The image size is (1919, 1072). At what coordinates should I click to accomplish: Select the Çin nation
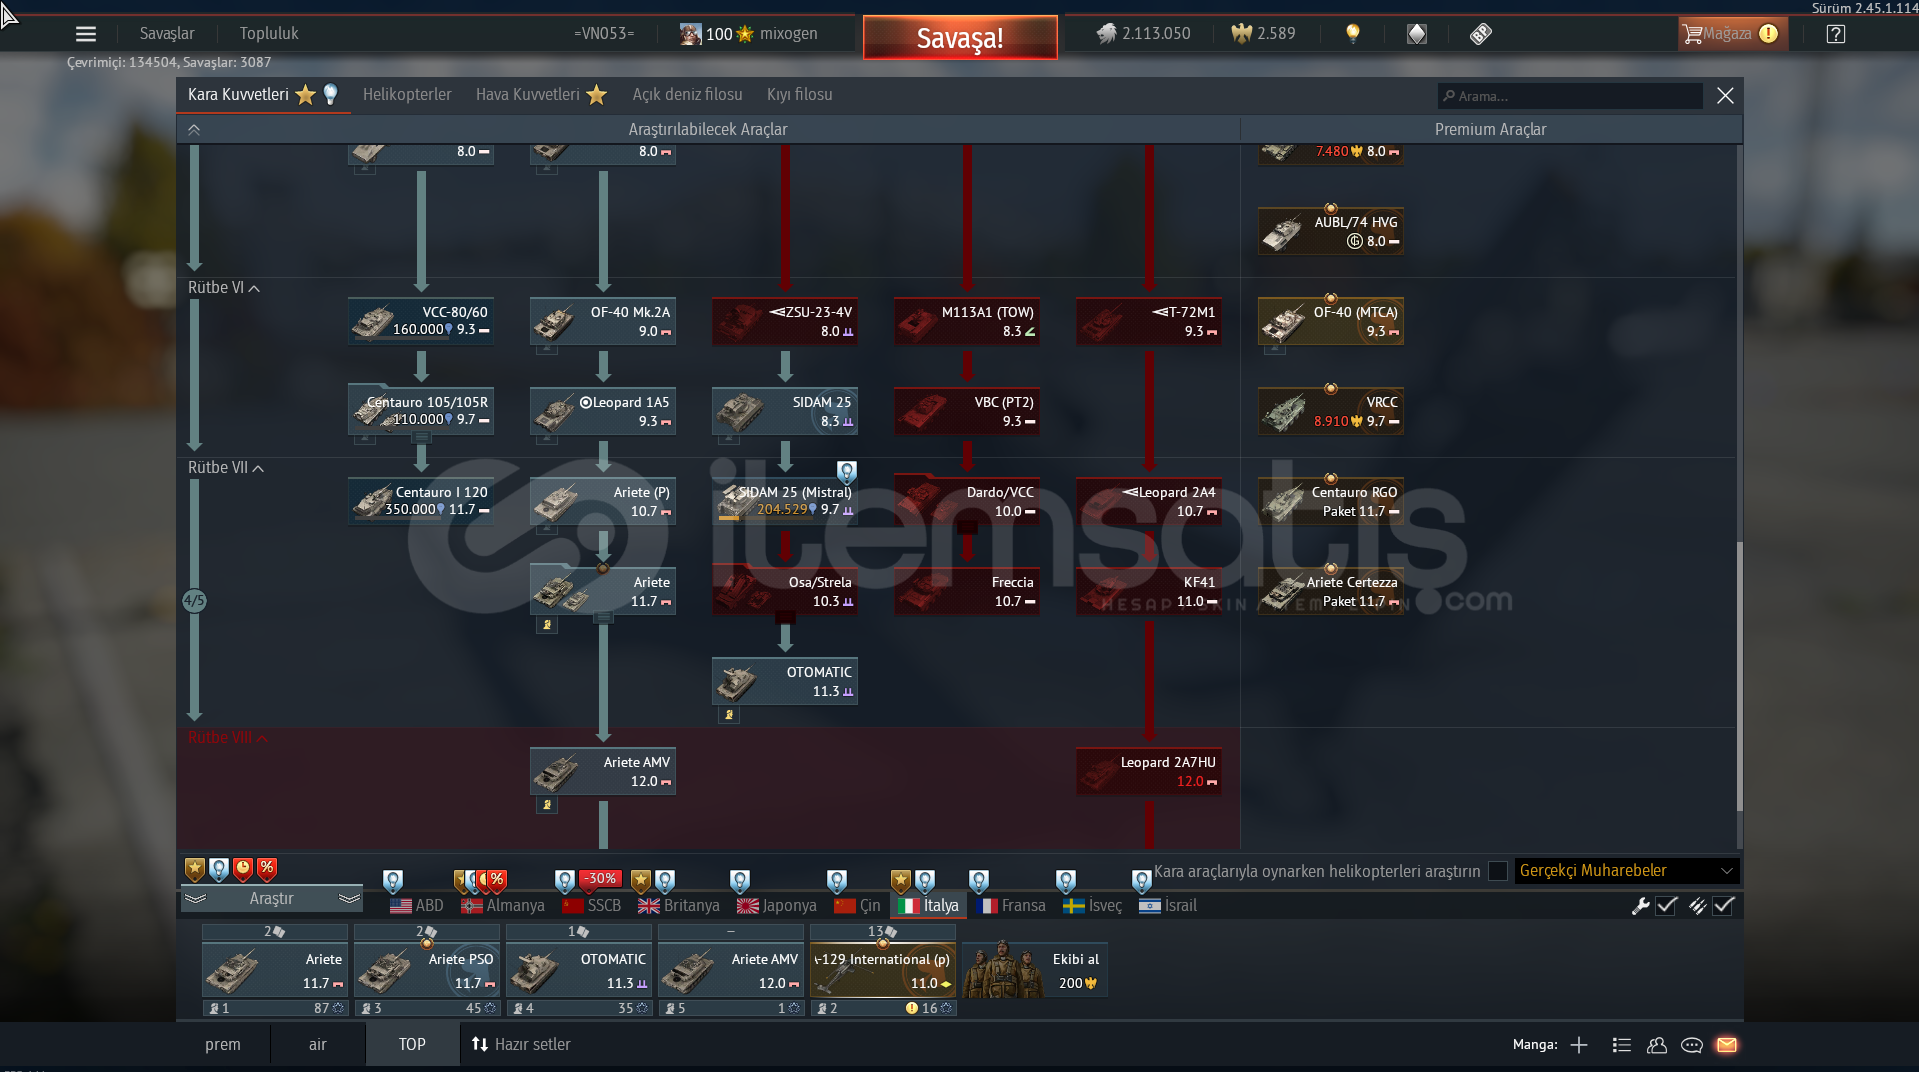pos(857,906)
